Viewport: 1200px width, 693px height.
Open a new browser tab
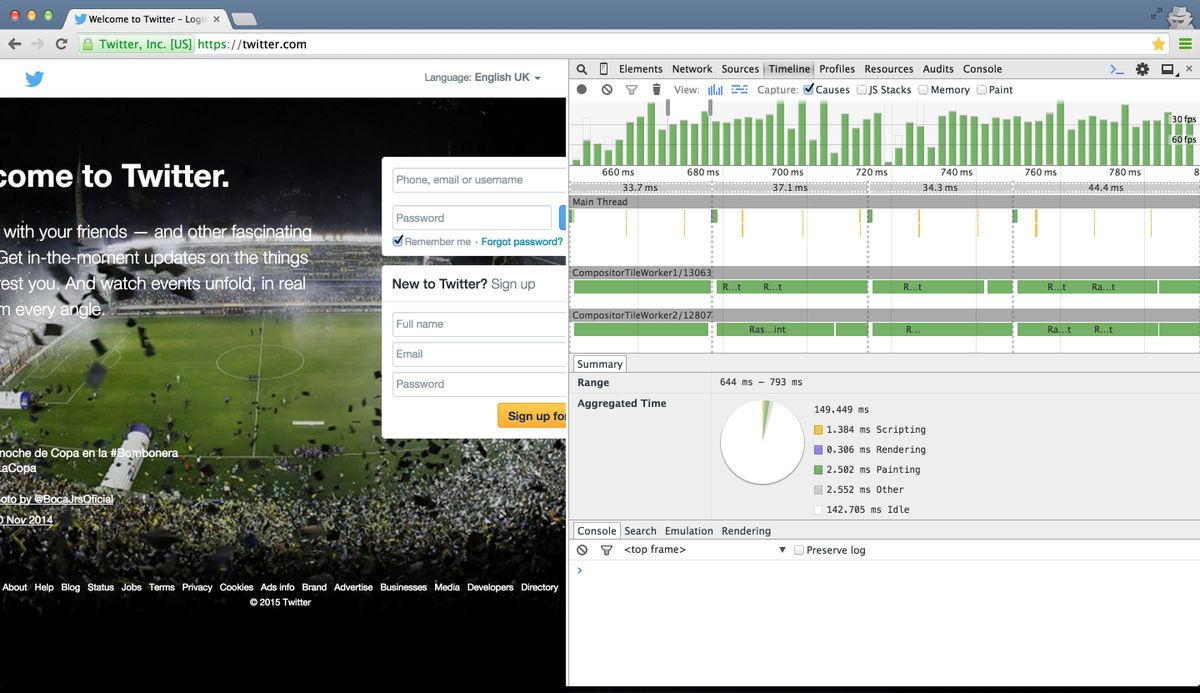[x=244, y=19]
